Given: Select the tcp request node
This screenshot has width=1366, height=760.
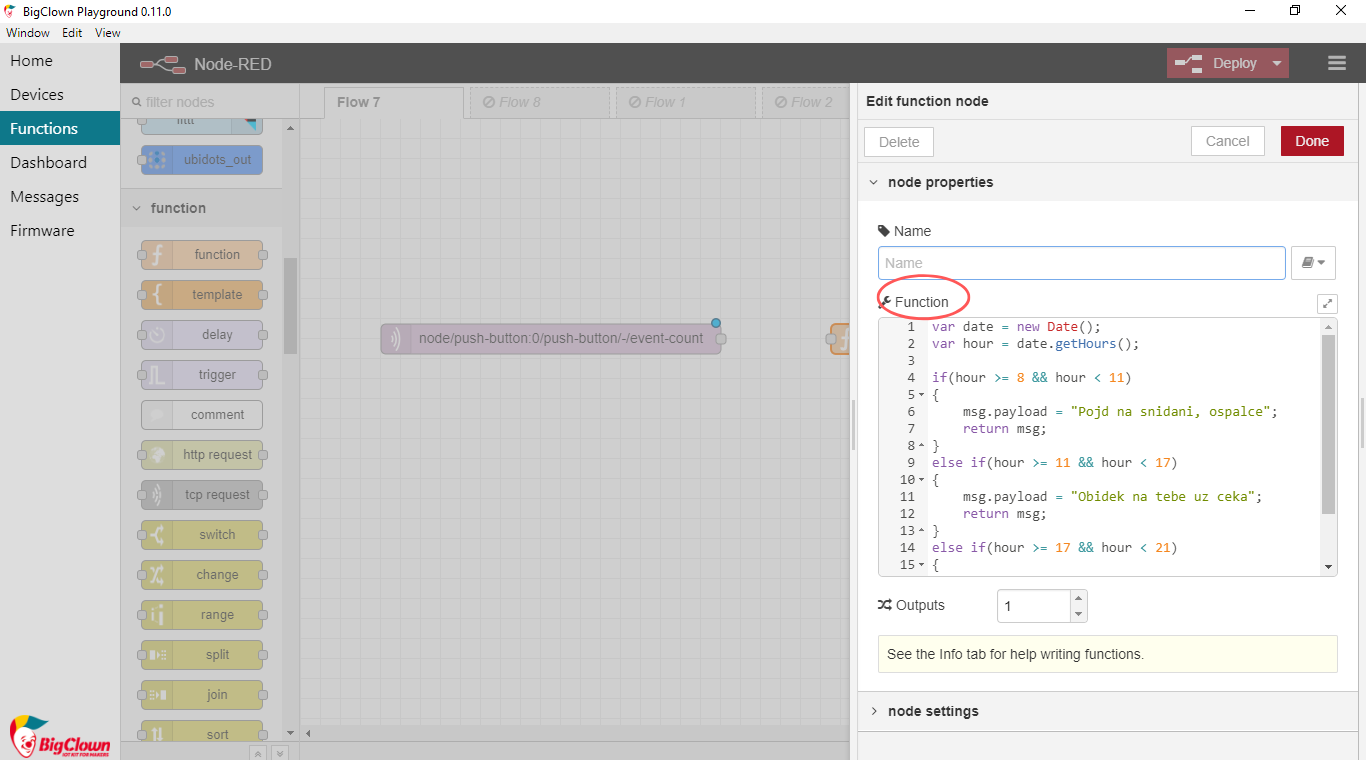Looking at the screenshot, I should (x=202, y=495).
